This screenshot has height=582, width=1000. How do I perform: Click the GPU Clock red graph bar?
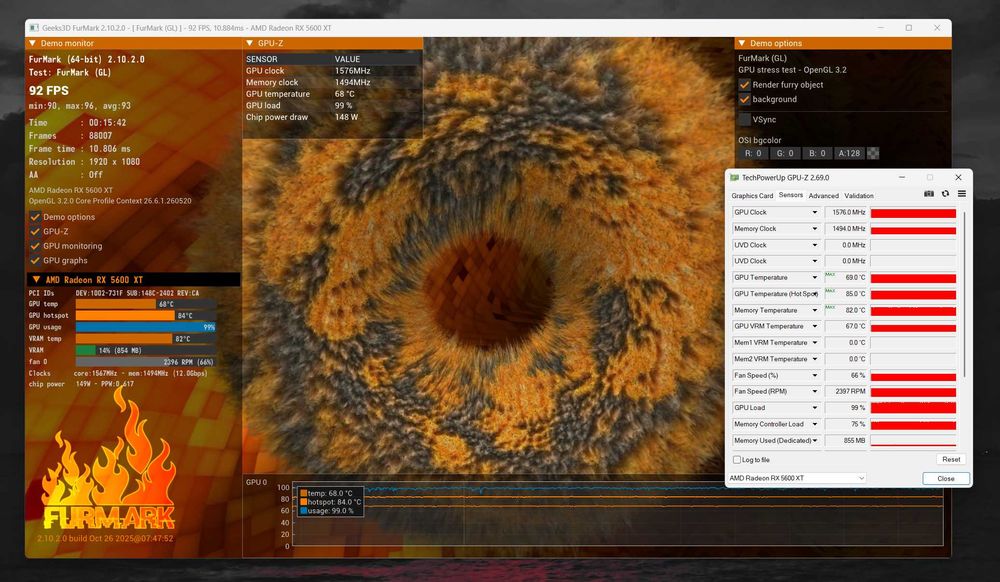pos(913,213)
